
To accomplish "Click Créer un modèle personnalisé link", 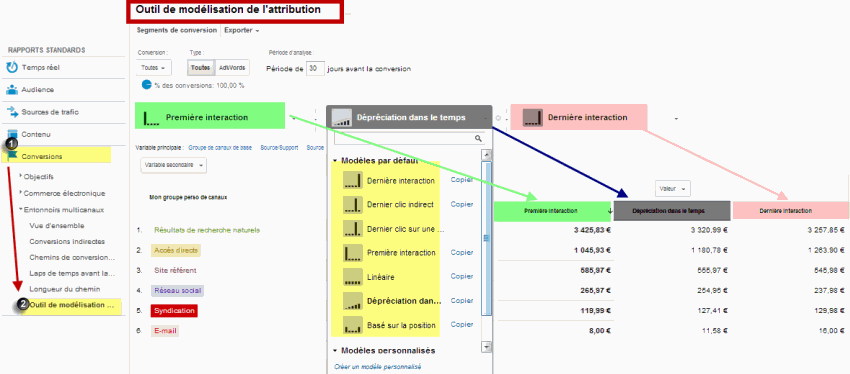I will [x=378, y=367].
